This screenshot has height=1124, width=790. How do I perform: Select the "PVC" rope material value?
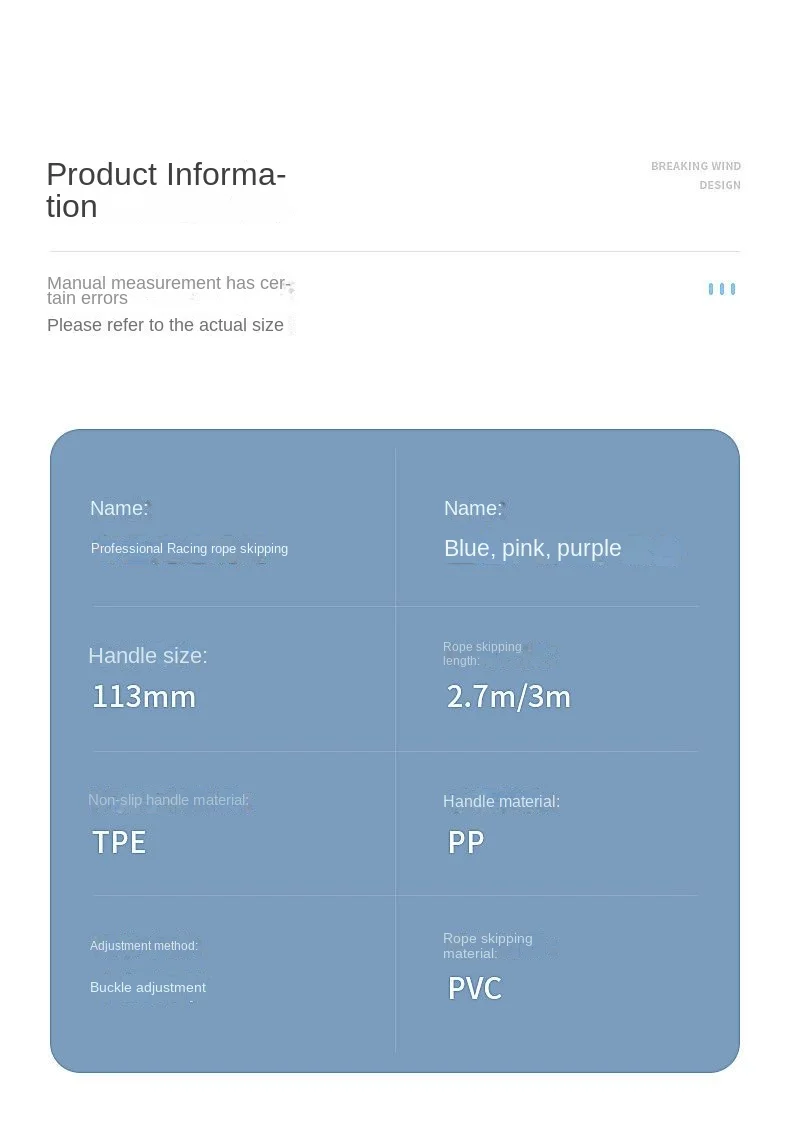474,988
